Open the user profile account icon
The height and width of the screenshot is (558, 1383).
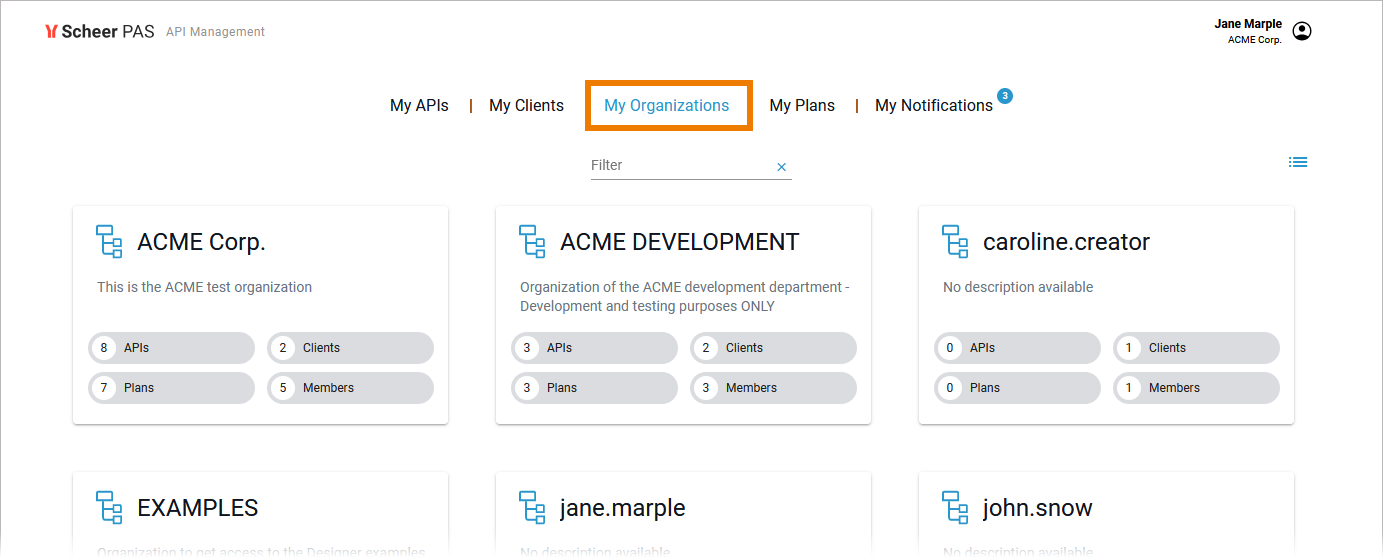point(1301,31)
